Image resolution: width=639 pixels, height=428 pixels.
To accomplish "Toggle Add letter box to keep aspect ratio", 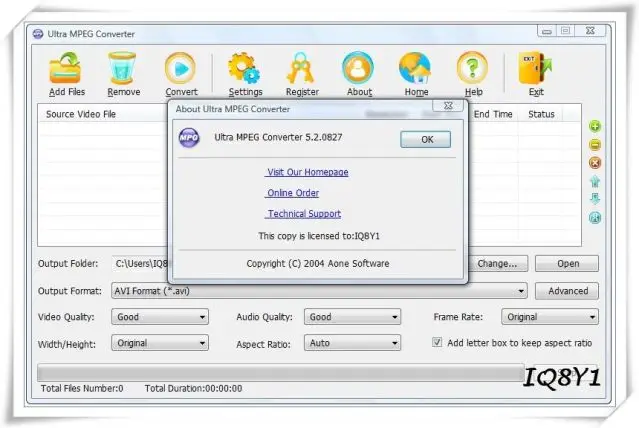I will 437,342.
